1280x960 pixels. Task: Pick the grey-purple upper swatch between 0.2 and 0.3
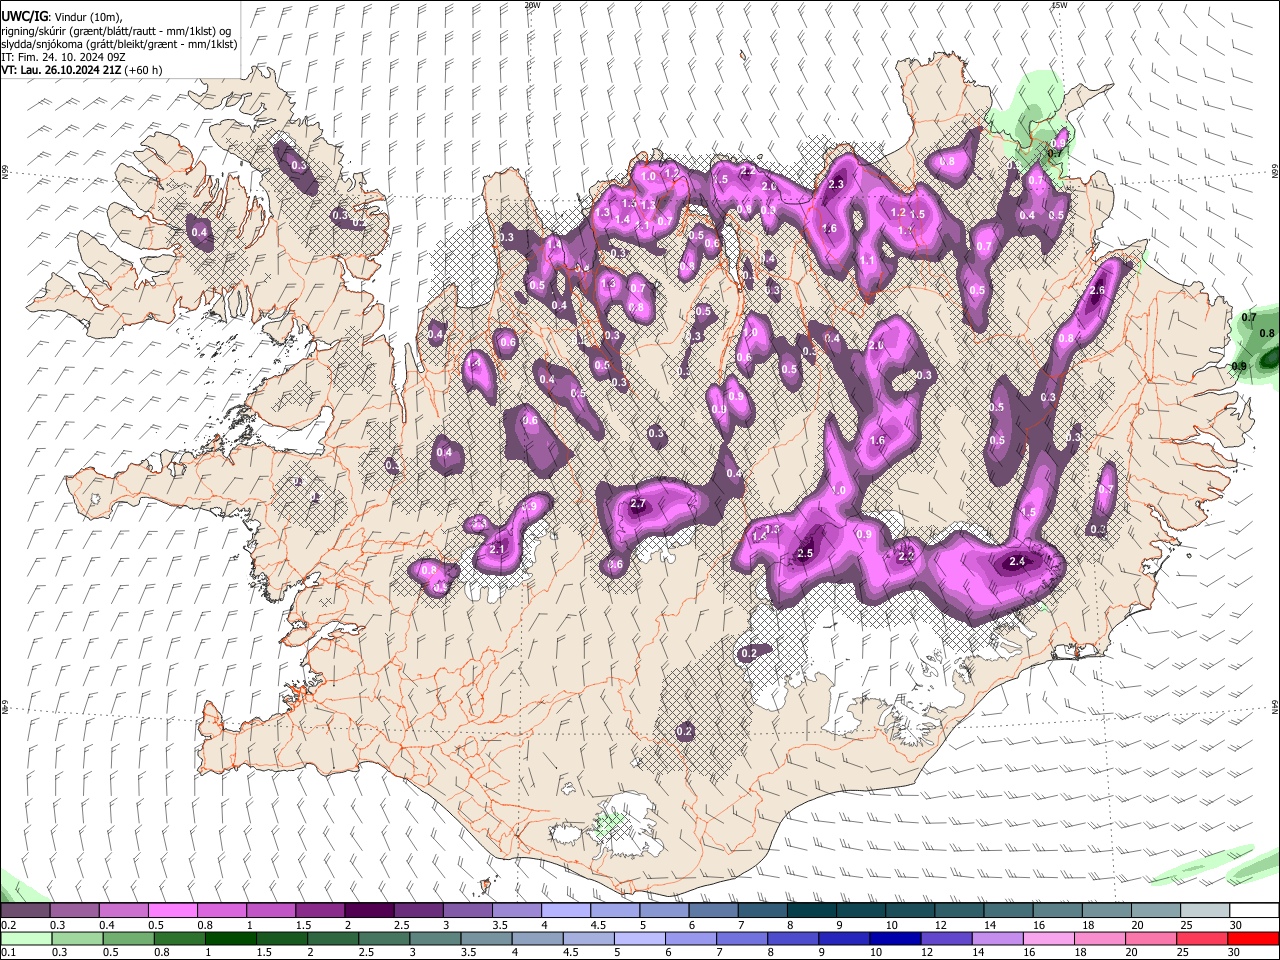[x=26, y=911]
